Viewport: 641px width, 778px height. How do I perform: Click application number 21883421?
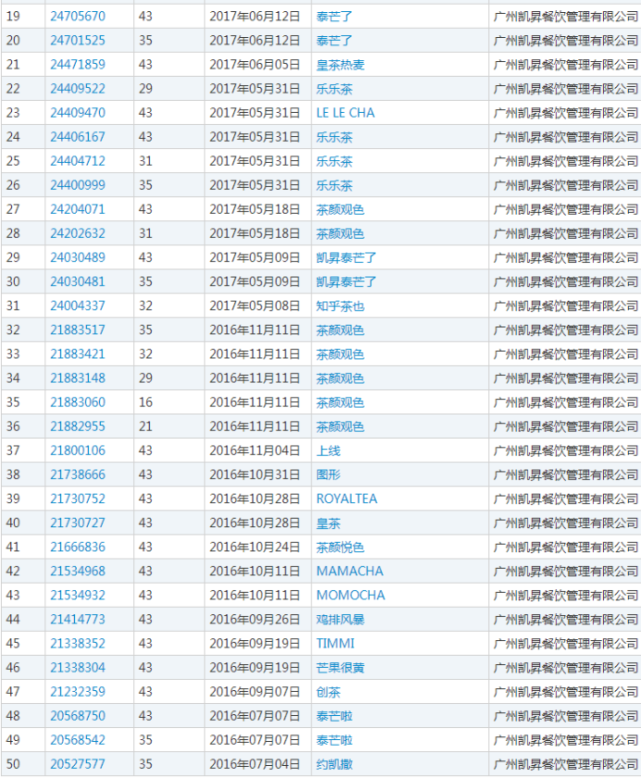point(78,354)
